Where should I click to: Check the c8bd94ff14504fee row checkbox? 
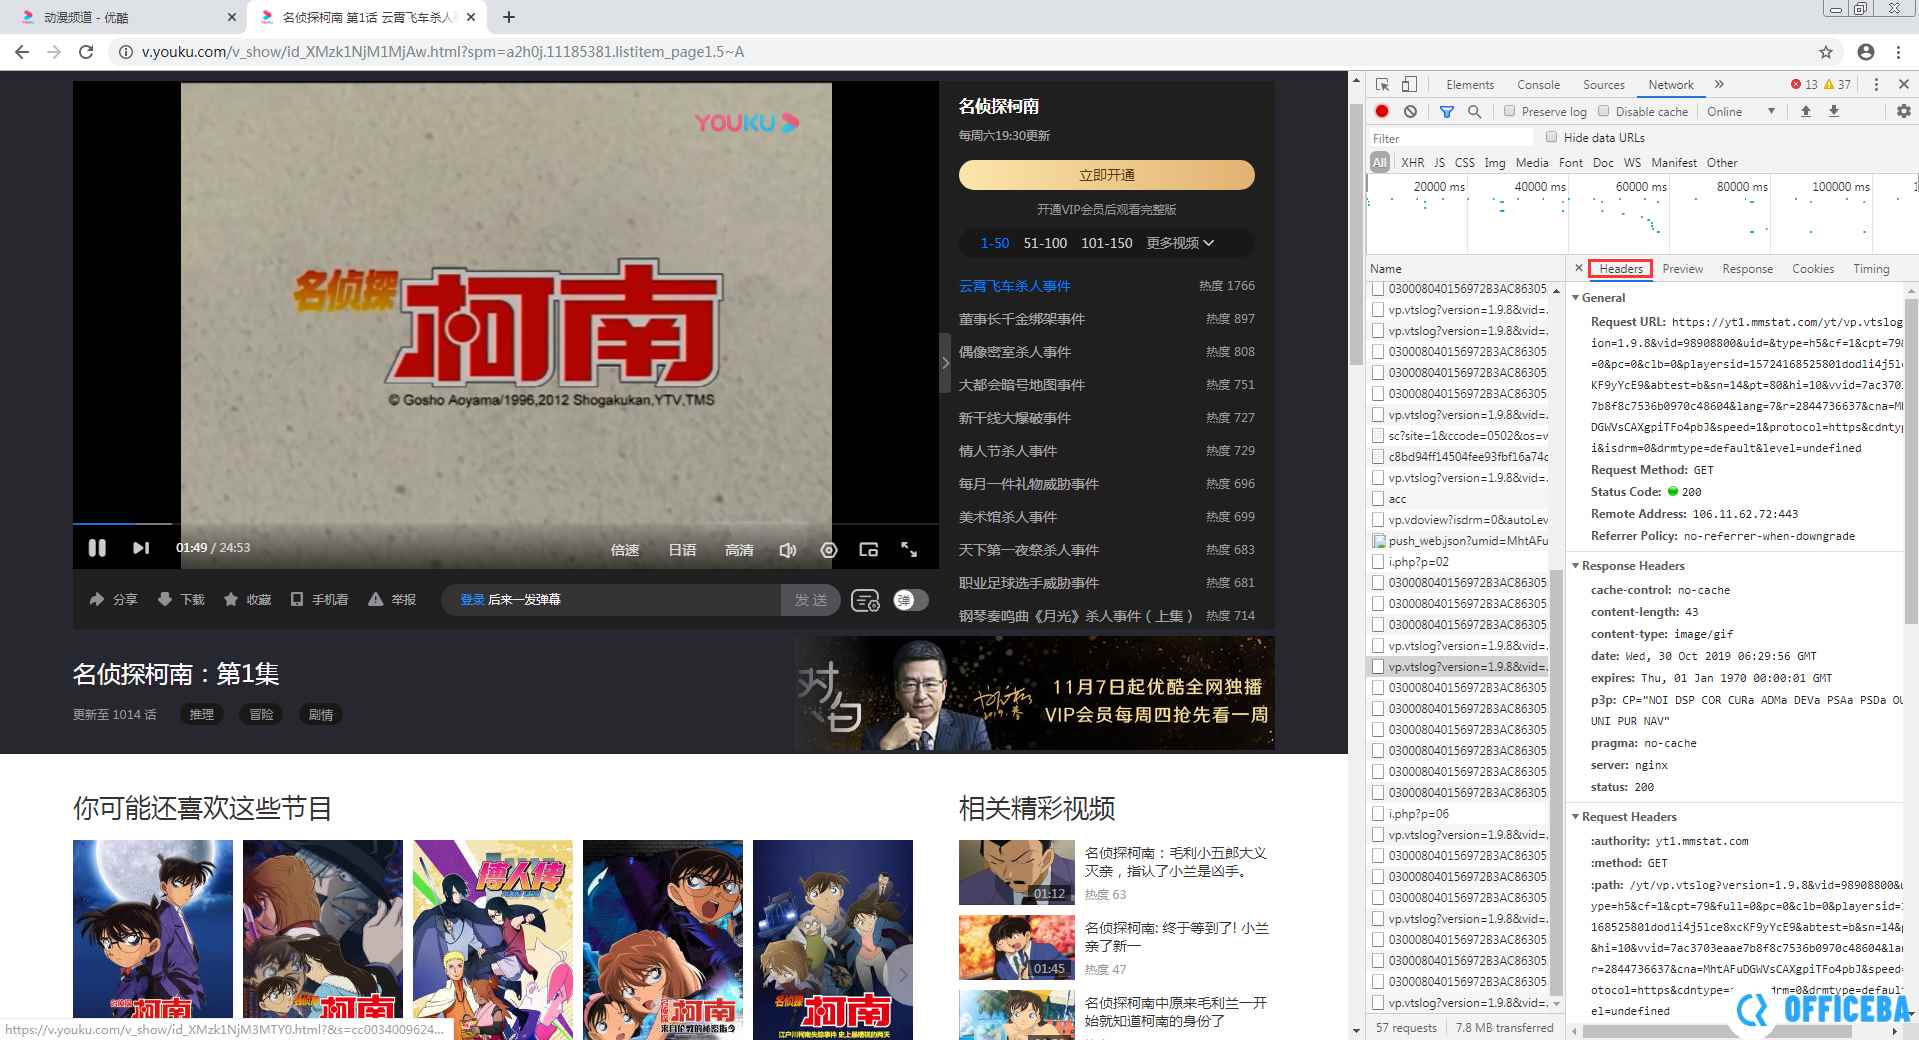click(1378, 456)
